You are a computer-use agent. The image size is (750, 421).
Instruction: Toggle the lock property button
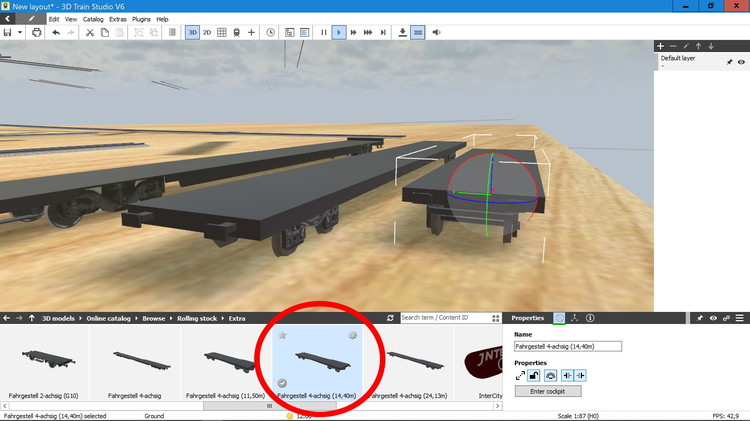click(534, 376)
